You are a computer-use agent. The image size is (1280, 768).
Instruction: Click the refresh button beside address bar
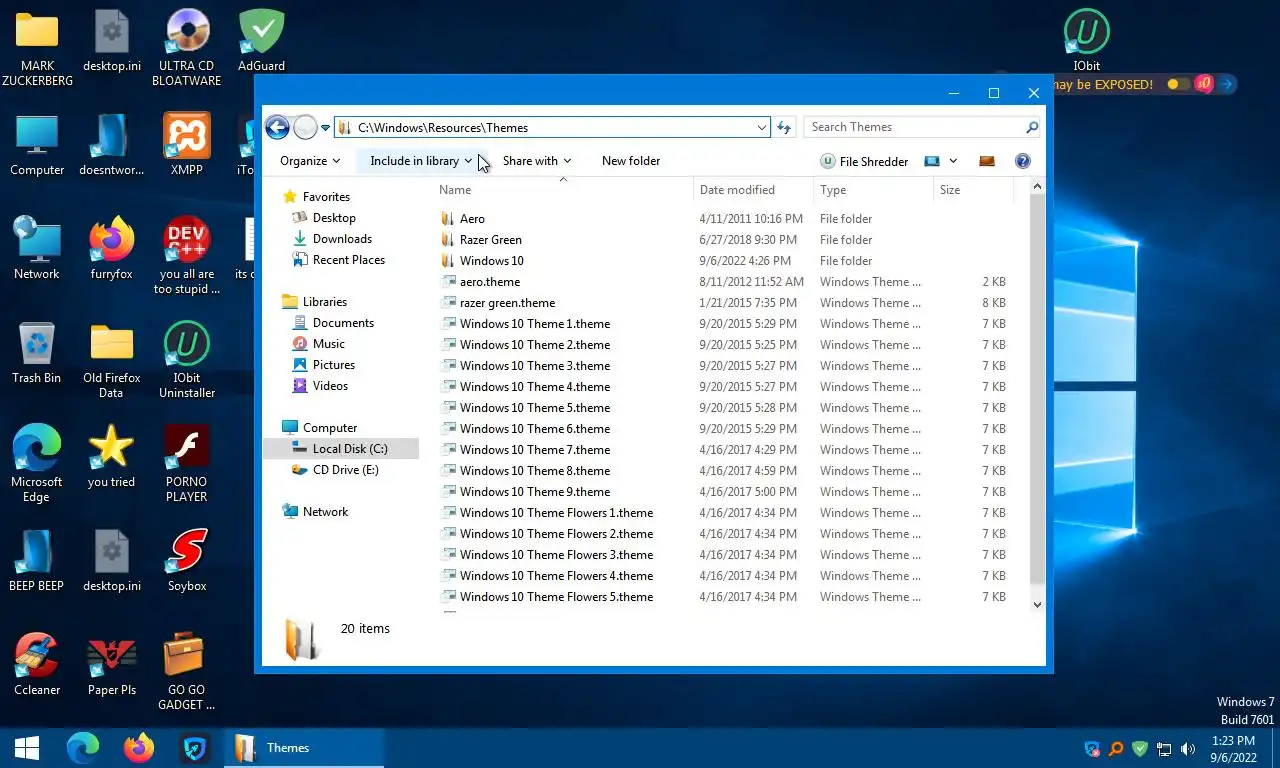tap(784, 127)
